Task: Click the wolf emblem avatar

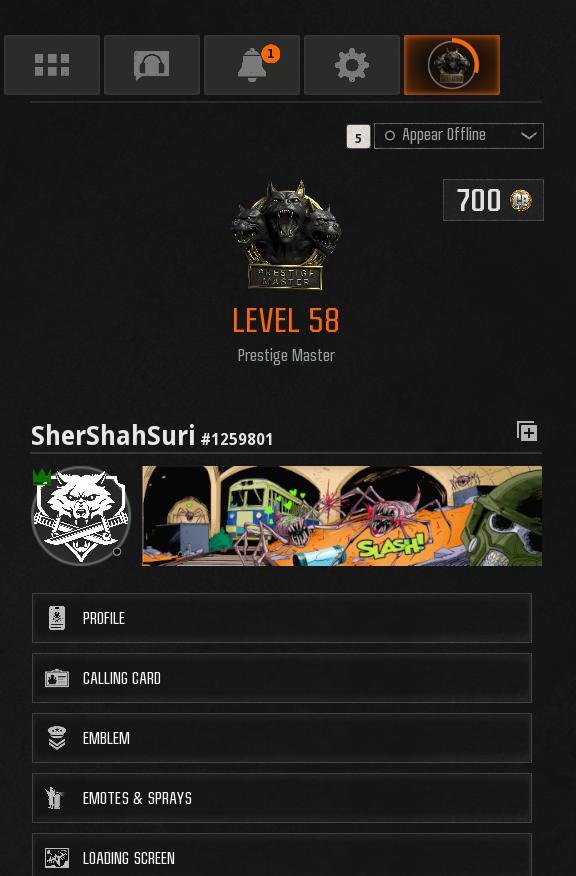Action: (x=81, y=516)
